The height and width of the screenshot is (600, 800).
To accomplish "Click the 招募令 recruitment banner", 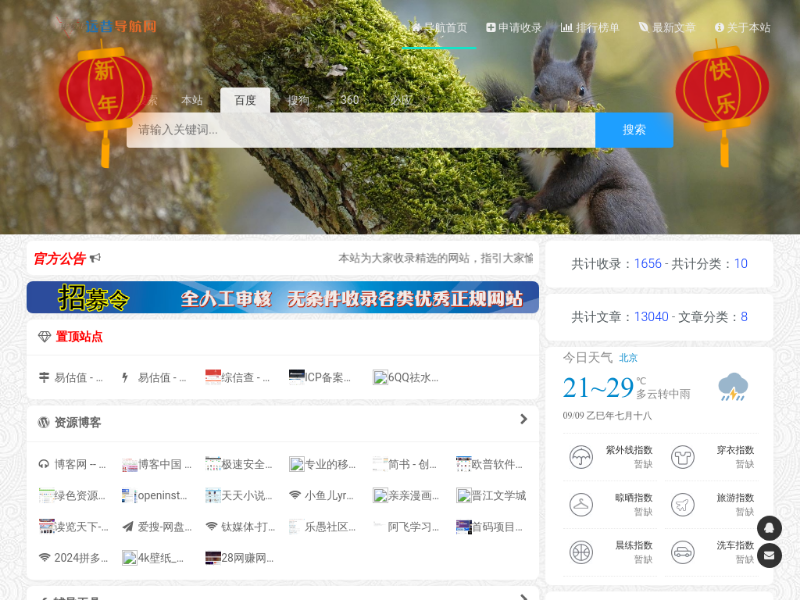I will coord(282,297).
